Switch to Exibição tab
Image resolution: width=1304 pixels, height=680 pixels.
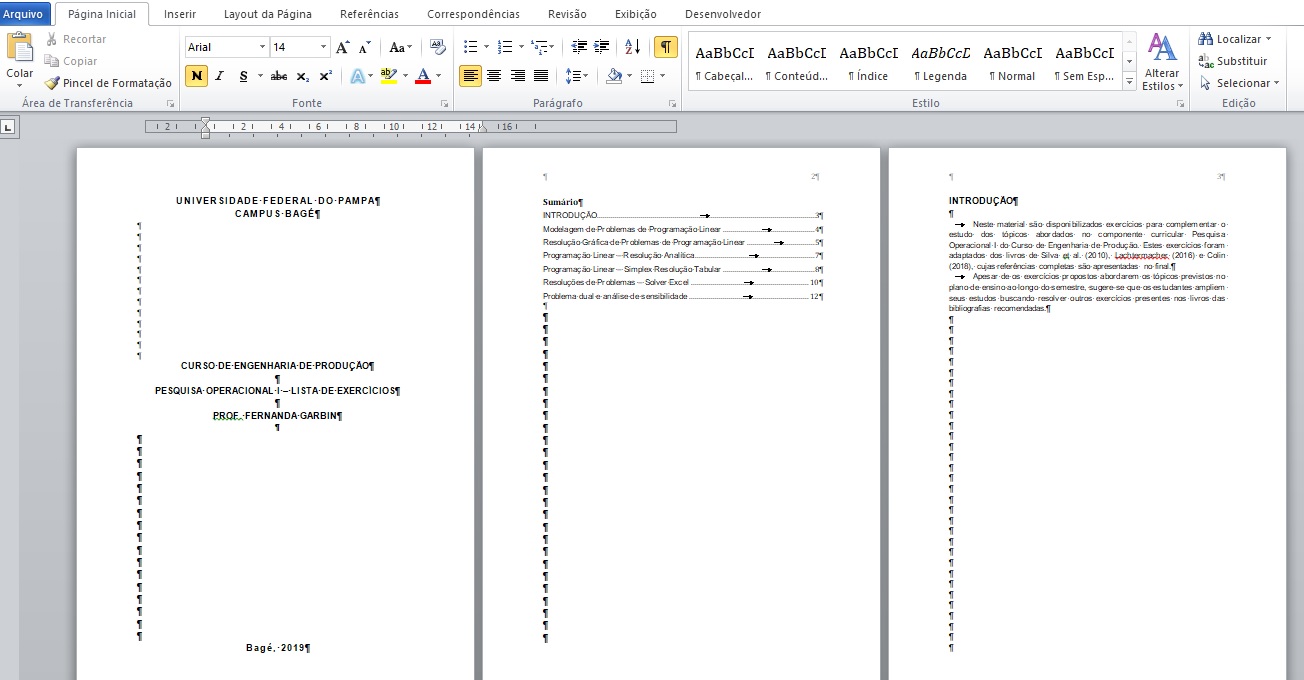[x=636, y=14]
